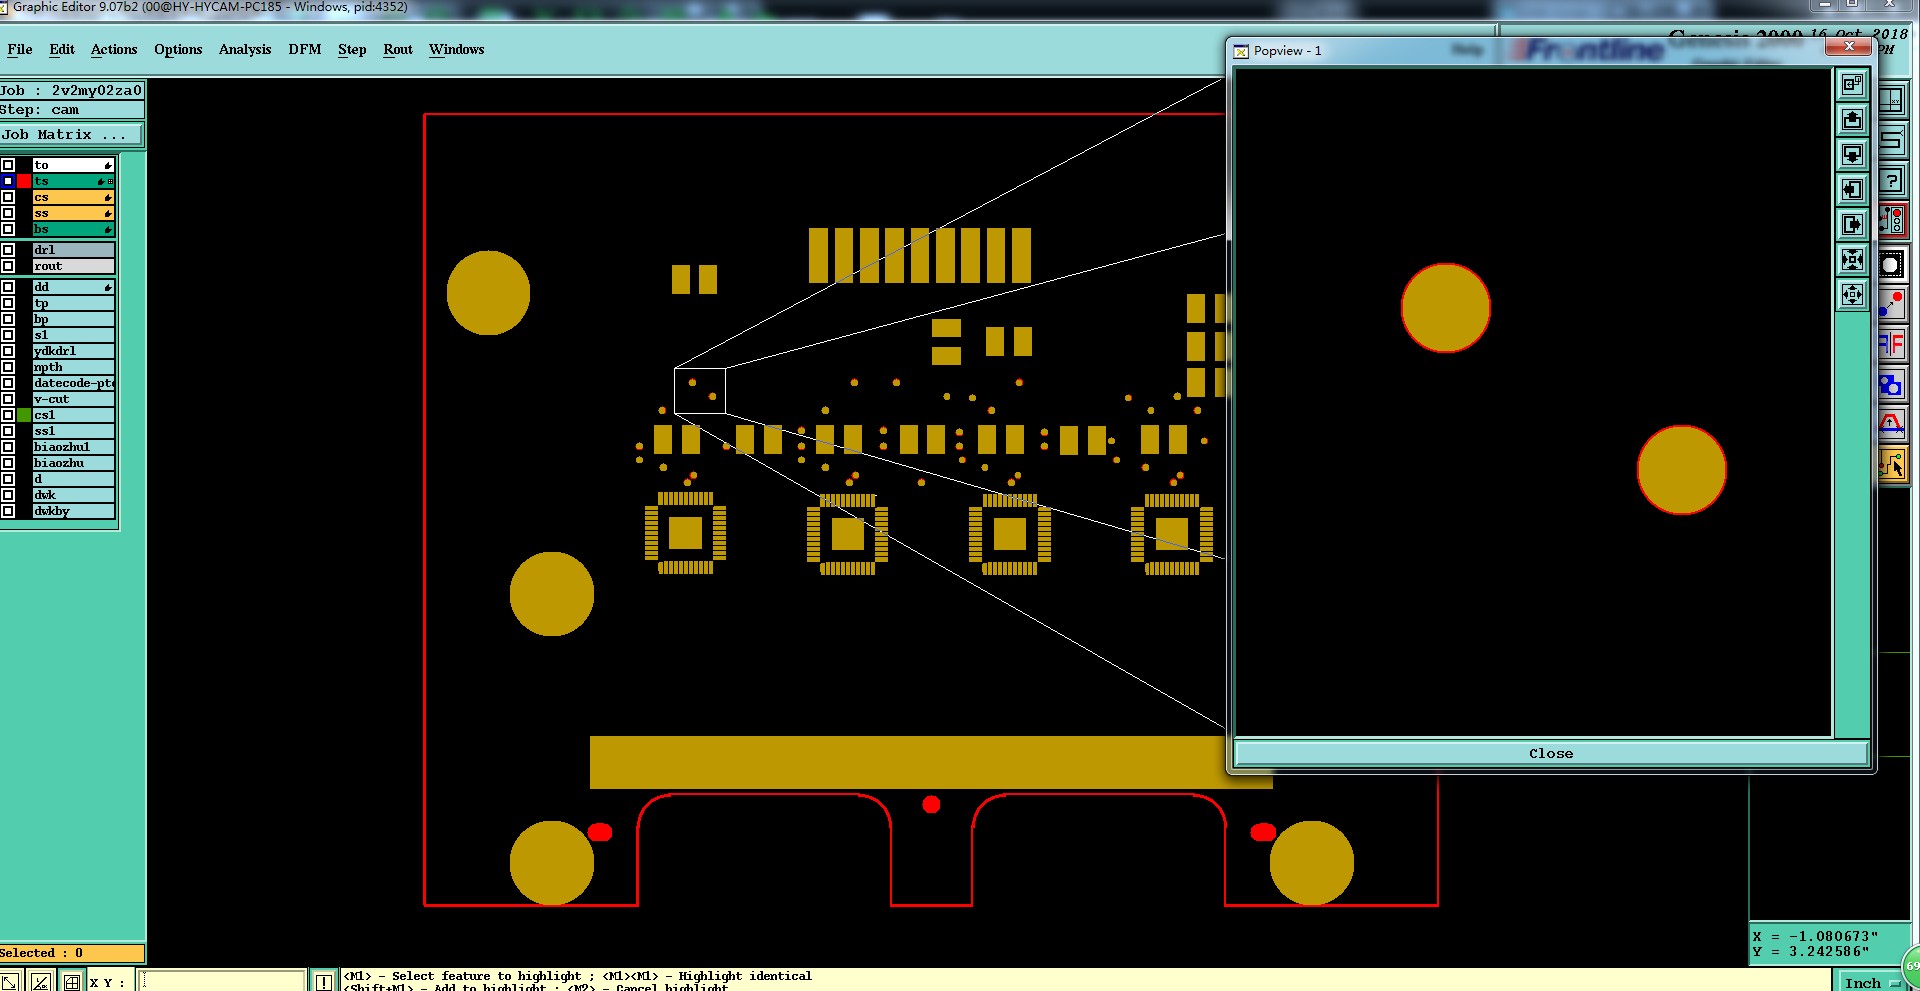Select the ydkdrl layer row

[74, 351]
